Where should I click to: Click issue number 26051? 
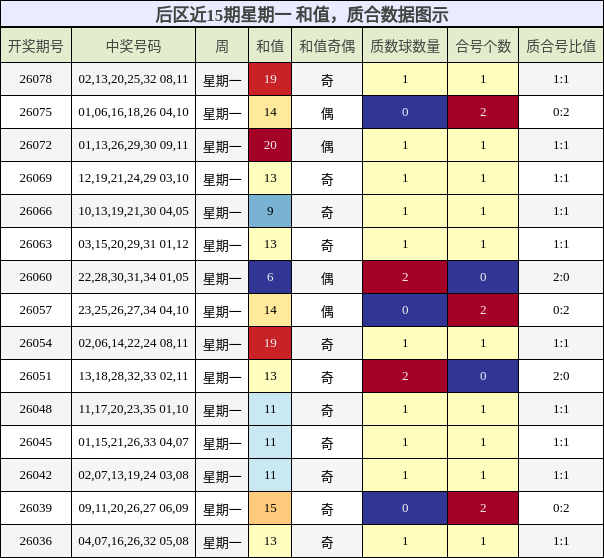(36, 376)
